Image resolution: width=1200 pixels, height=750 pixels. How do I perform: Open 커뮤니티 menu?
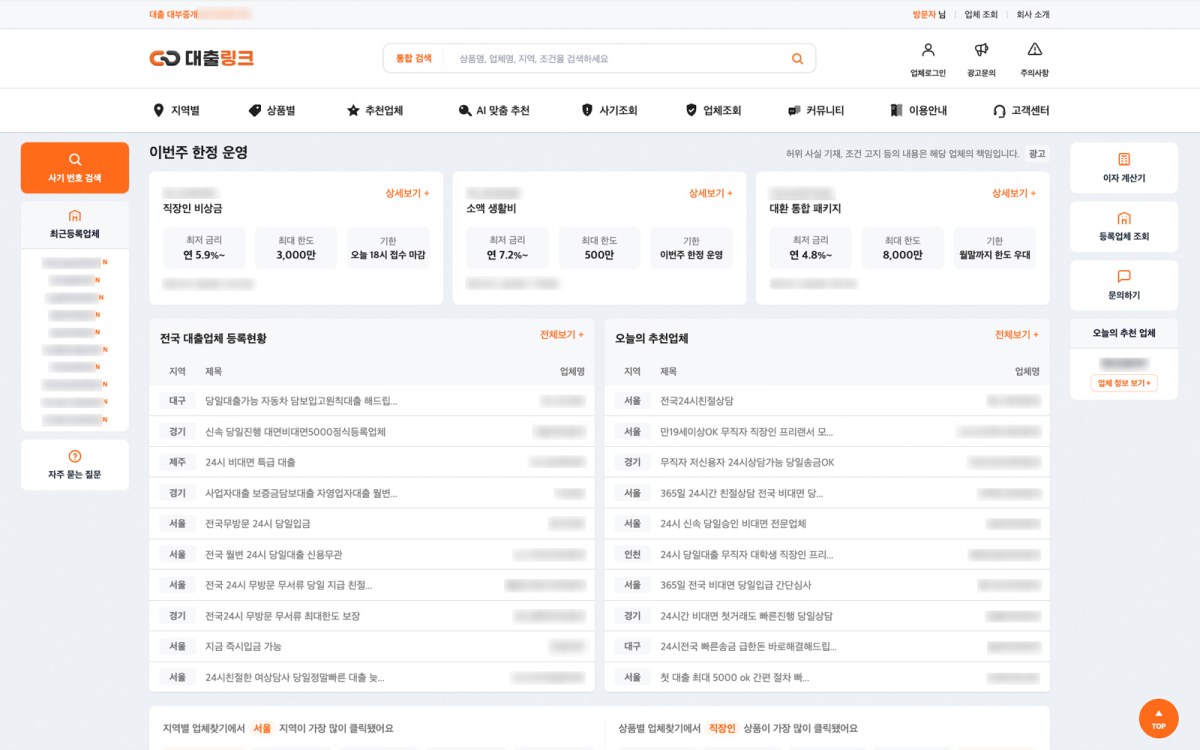click(x=816, y=110)
